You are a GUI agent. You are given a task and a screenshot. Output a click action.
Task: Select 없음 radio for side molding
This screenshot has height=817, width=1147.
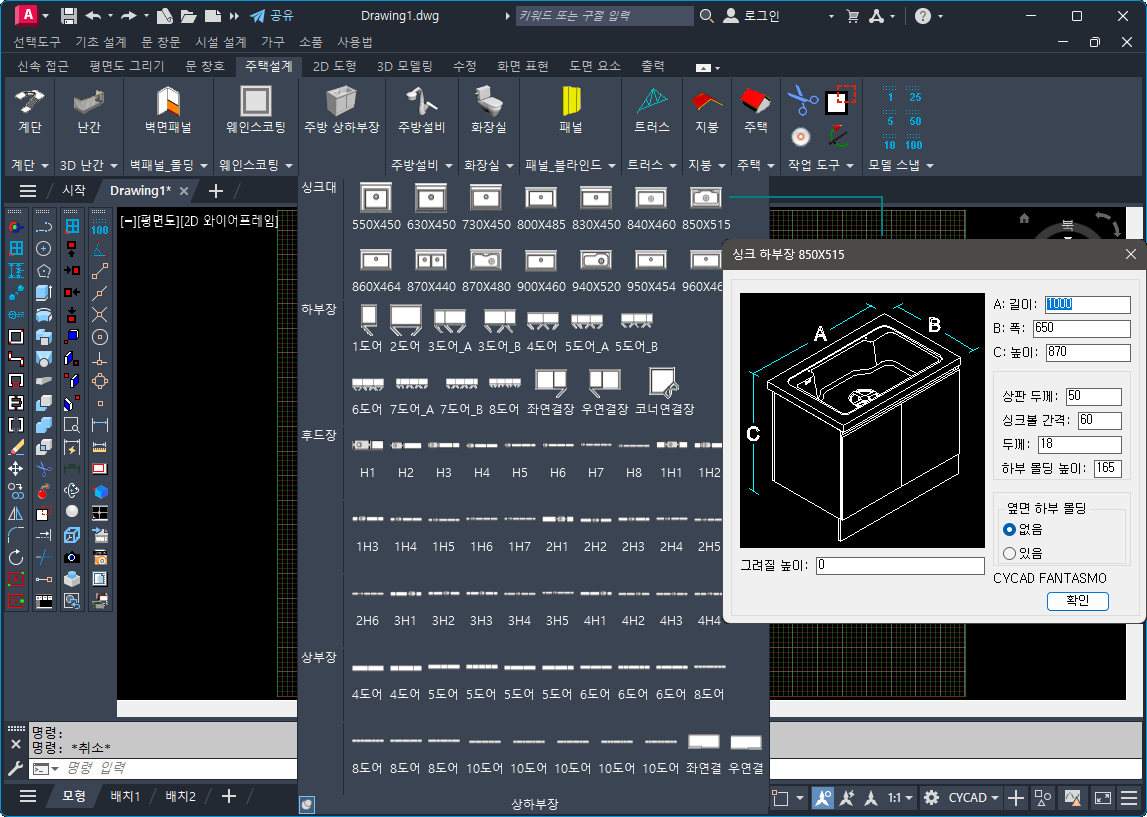(x=1010, y=529)
